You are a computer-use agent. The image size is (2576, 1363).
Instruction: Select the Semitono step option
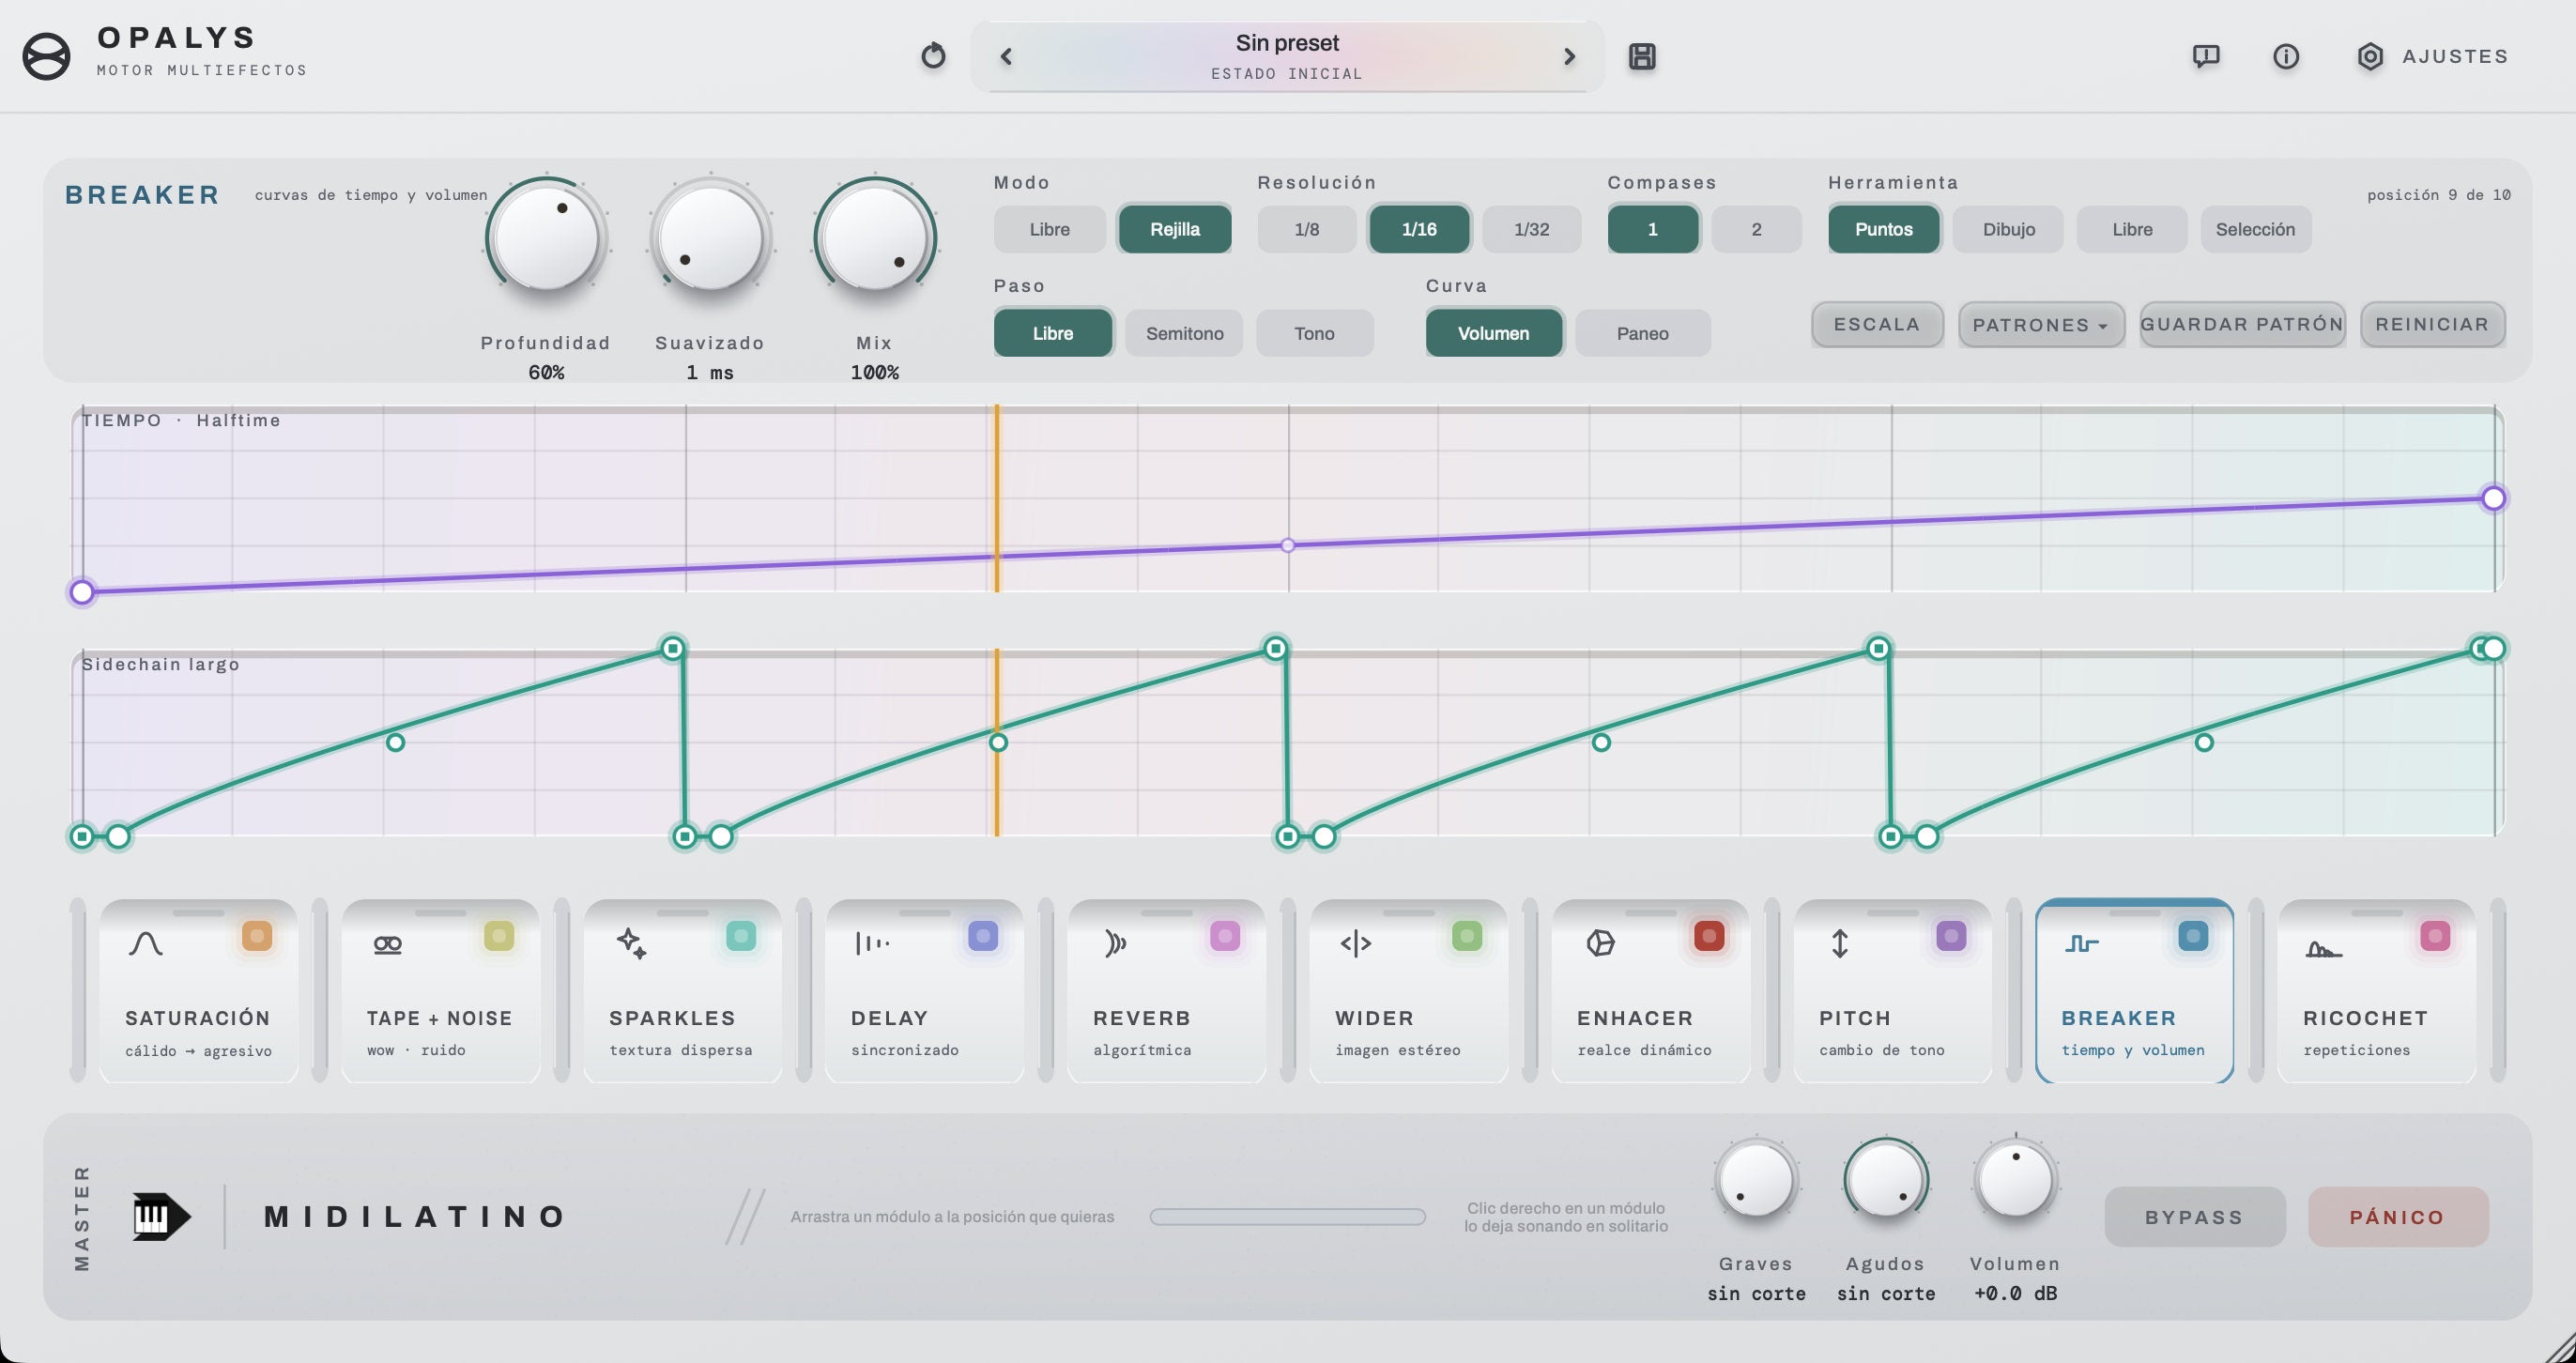point(1184,333)
